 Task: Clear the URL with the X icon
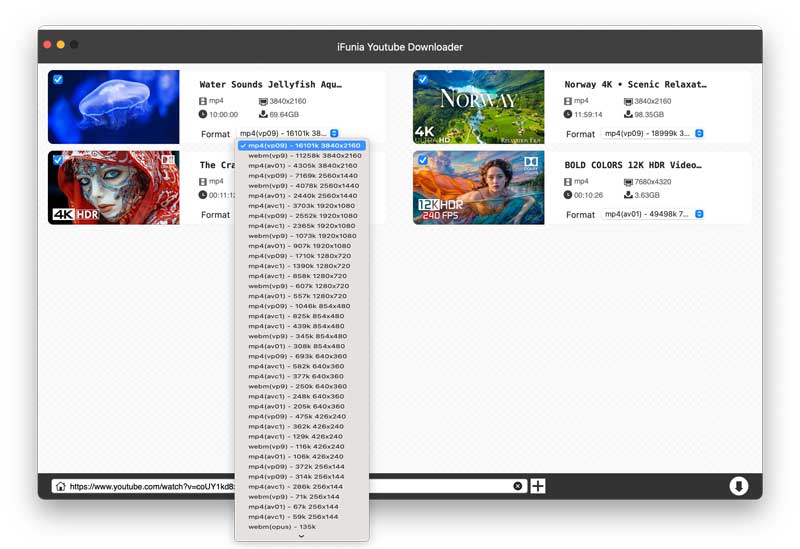click(x=518, y=486)
